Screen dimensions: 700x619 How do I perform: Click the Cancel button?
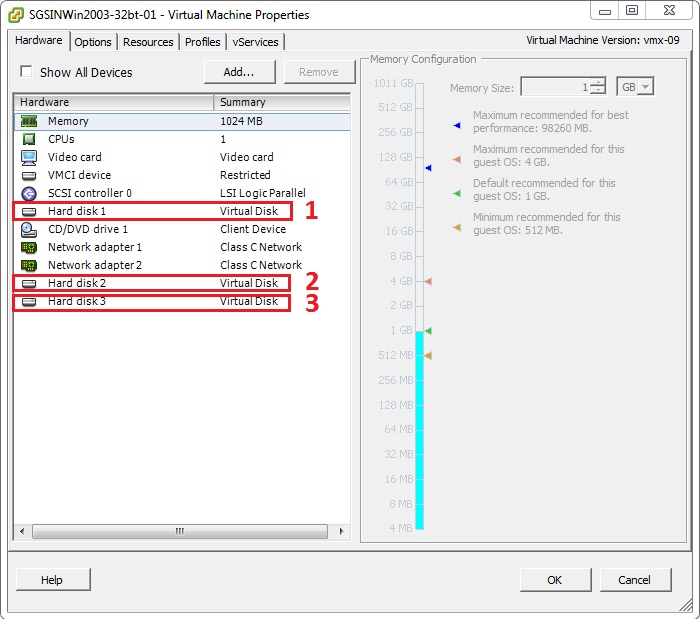[635, 580]
